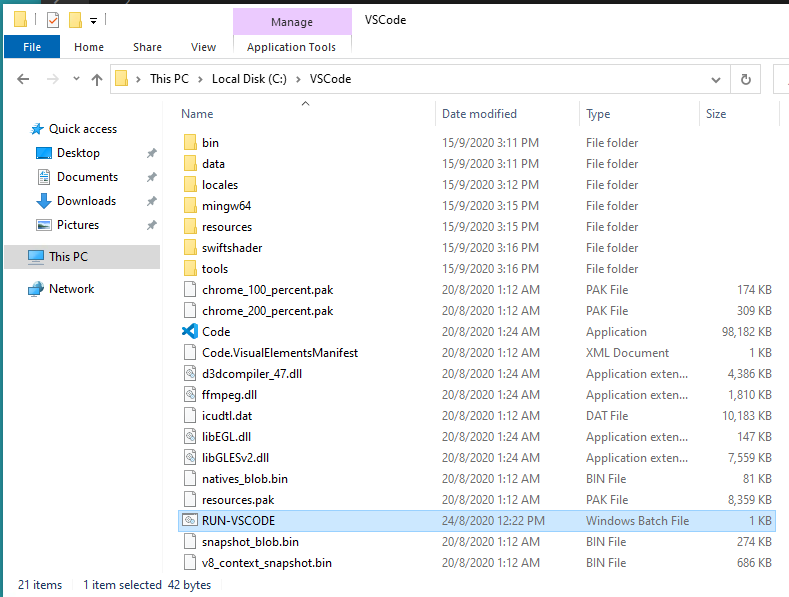Click the Back navigation arrow

pyautogui.click(x=23, y=79)
